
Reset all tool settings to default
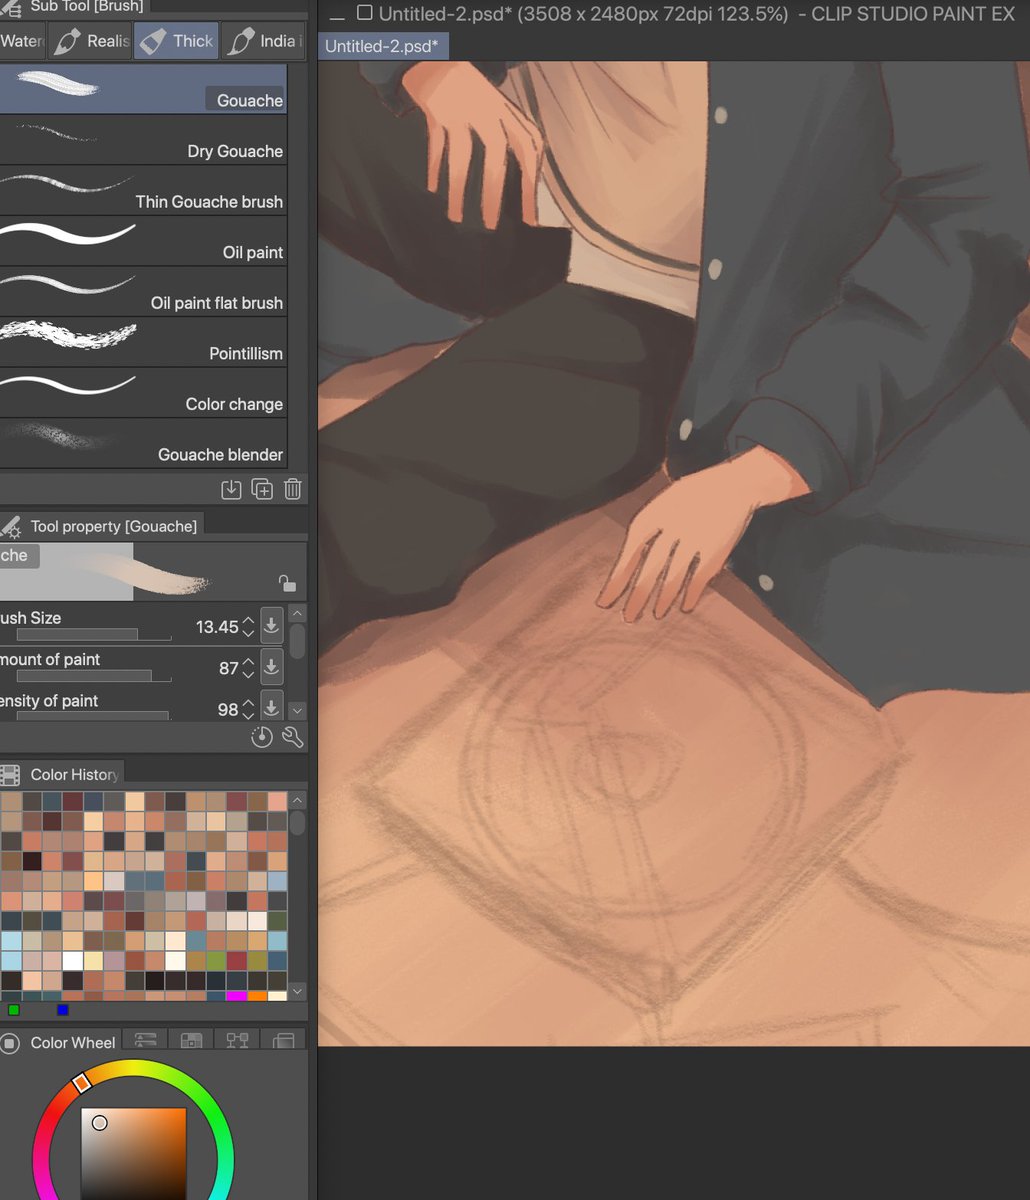tap(261, 737)
